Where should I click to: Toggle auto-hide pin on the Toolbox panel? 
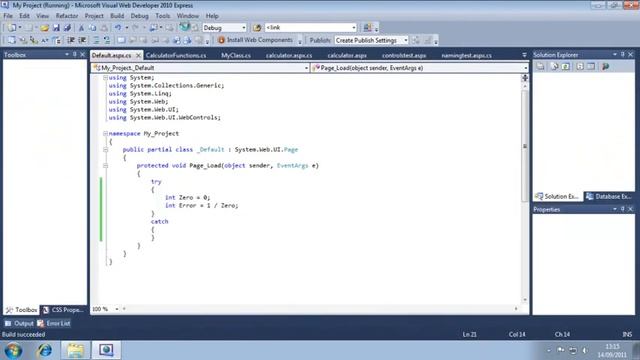pos(75,54)
